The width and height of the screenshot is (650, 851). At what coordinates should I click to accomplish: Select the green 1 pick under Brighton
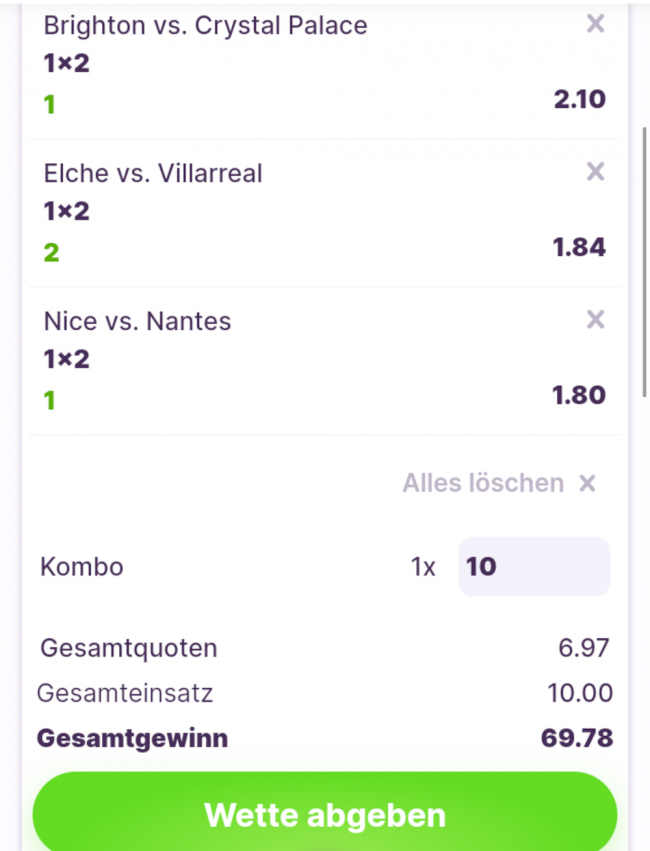[49, 104]
